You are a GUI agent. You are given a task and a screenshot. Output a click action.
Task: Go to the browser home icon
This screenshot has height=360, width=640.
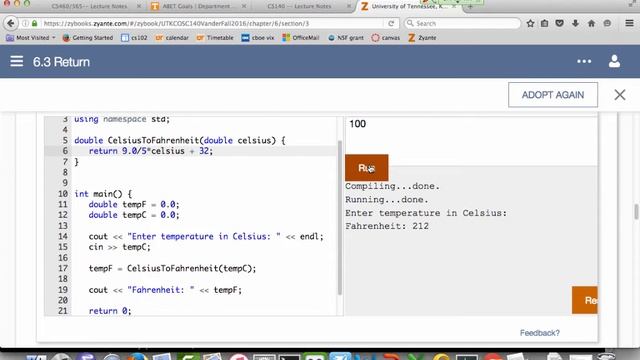click(591, 23)
